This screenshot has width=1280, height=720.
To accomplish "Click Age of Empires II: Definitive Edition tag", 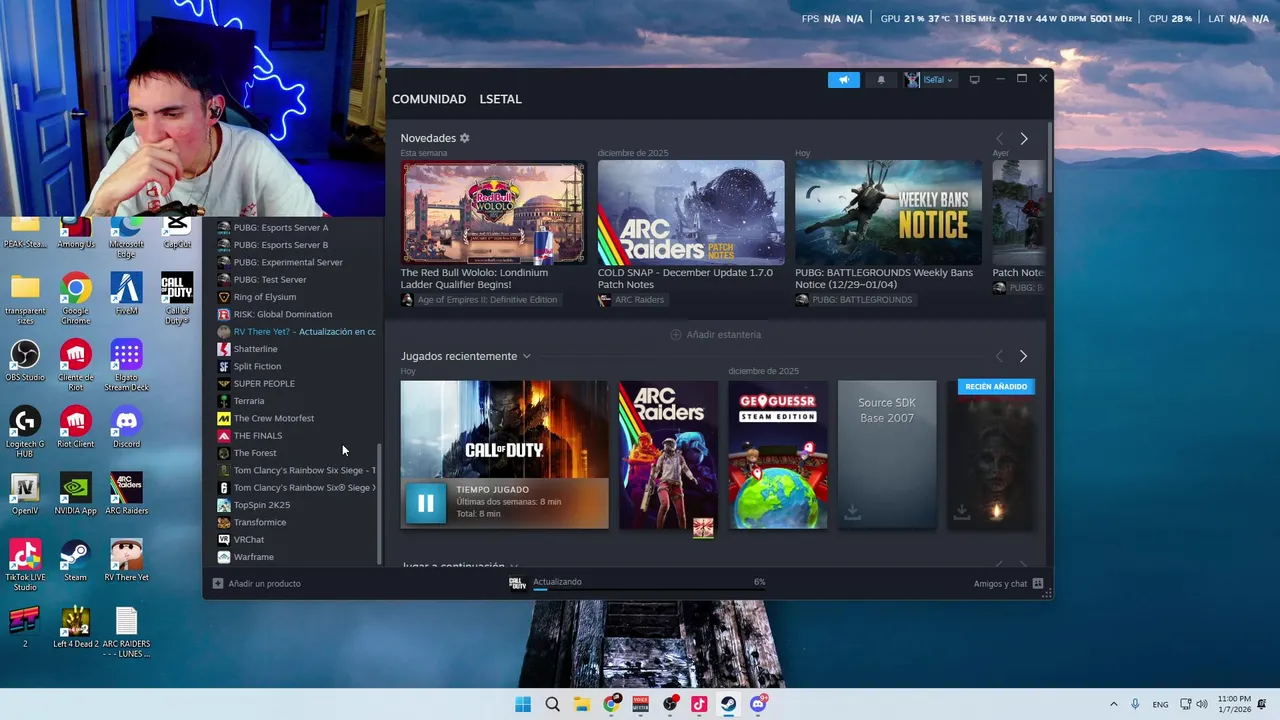I will tap(479, 300).
